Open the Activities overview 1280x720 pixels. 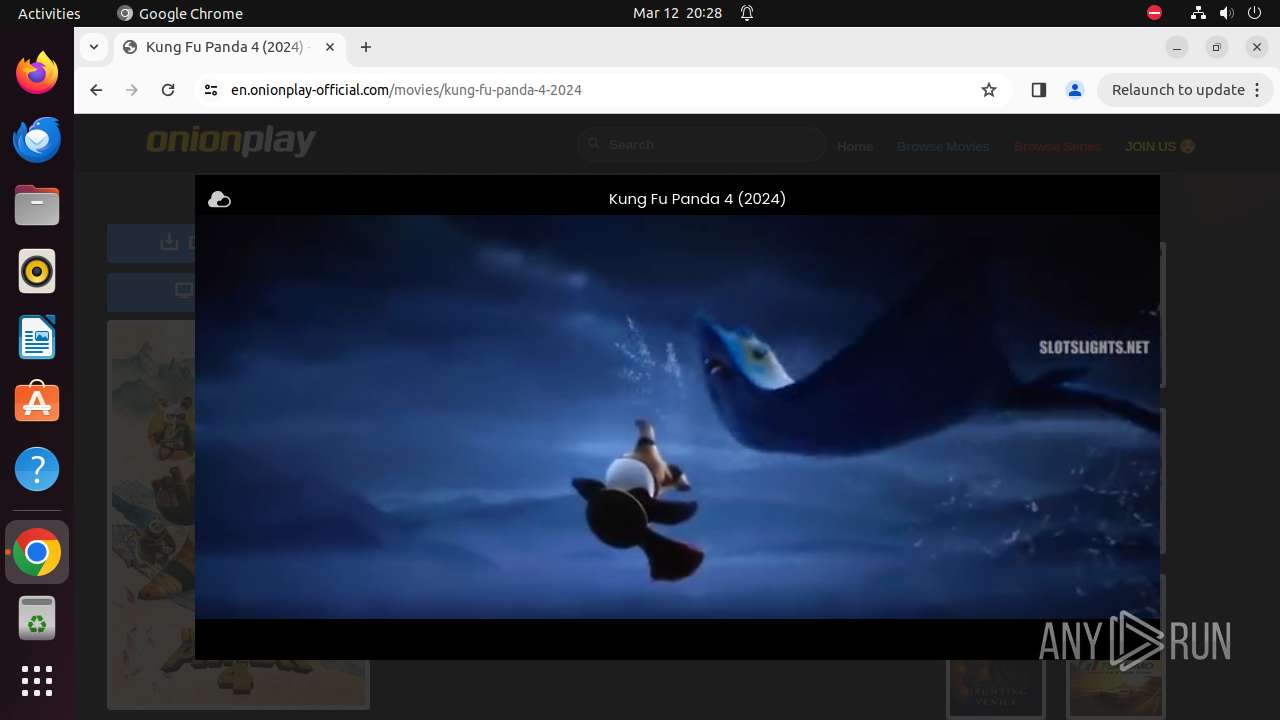(x=49, y=13)
